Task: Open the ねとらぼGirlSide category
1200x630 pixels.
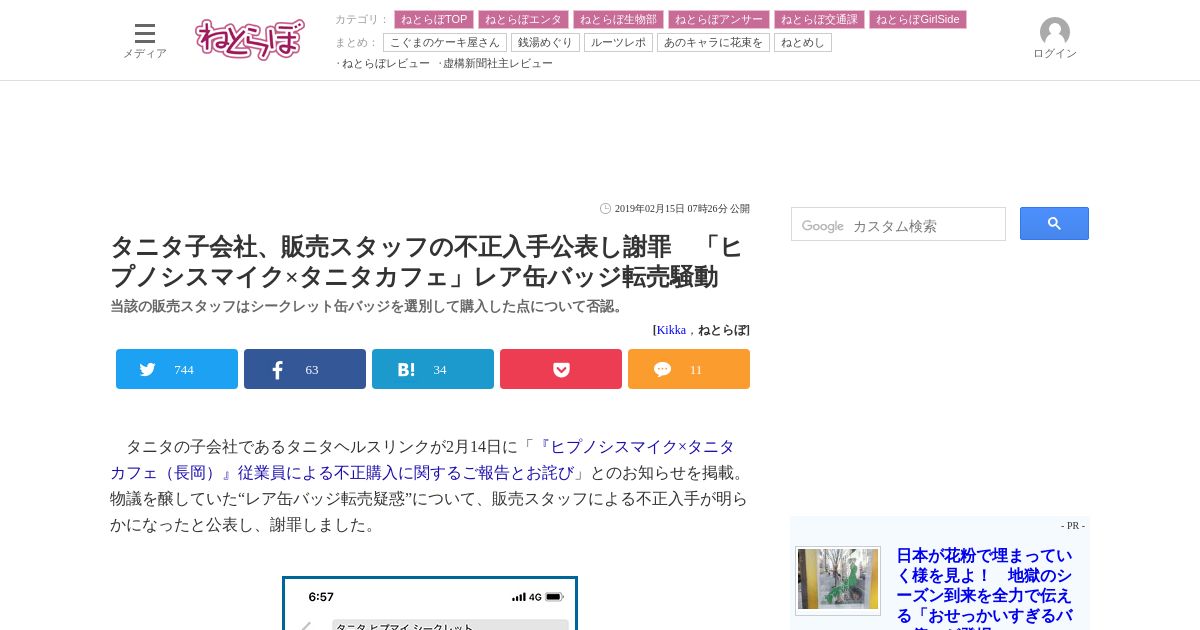Action: pos(918,19)
